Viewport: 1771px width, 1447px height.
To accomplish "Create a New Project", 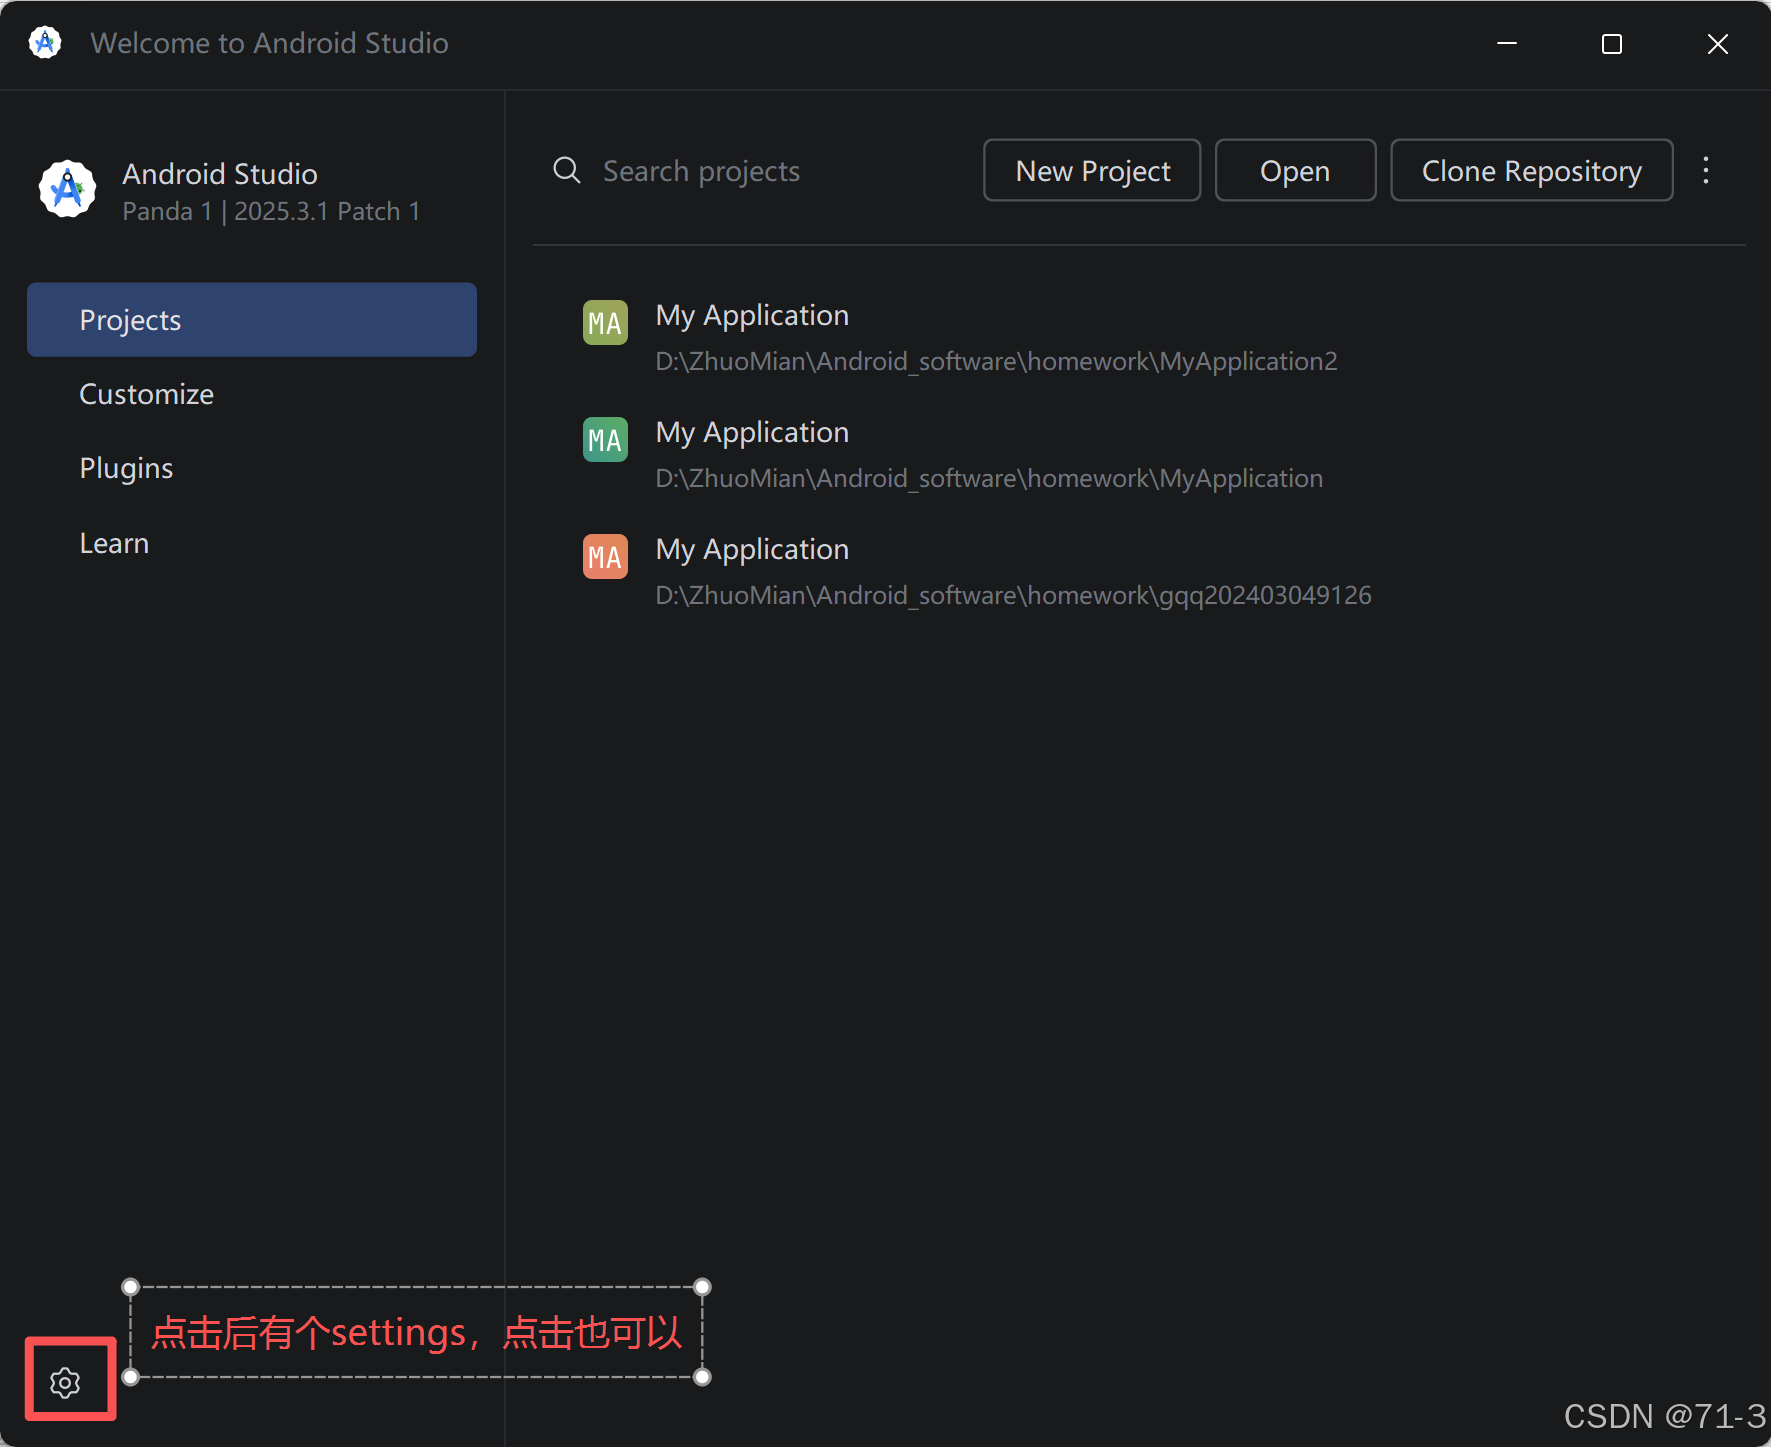I will pos(1092,170).
